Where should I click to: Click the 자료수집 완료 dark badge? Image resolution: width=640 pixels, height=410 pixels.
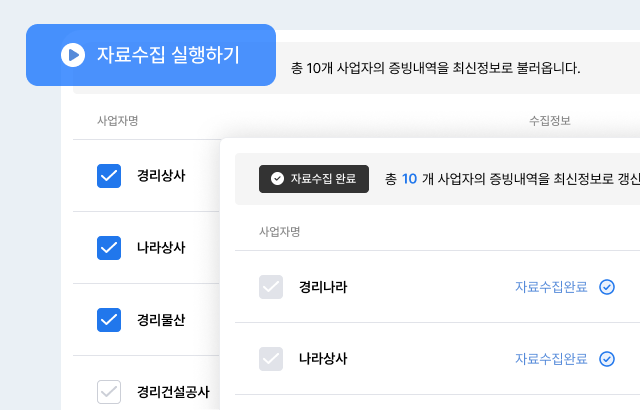pyautogui.click(x=314, y=179)
